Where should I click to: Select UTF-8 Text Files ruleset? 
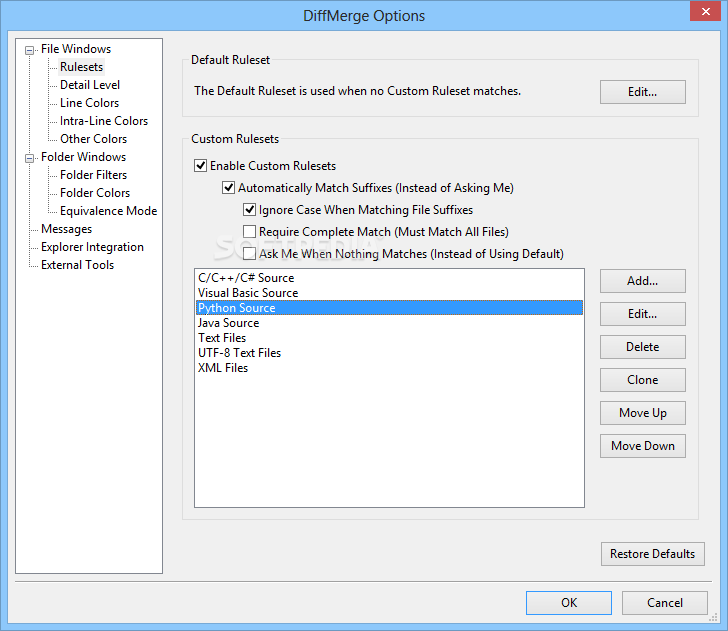click(x=389, y=353)
